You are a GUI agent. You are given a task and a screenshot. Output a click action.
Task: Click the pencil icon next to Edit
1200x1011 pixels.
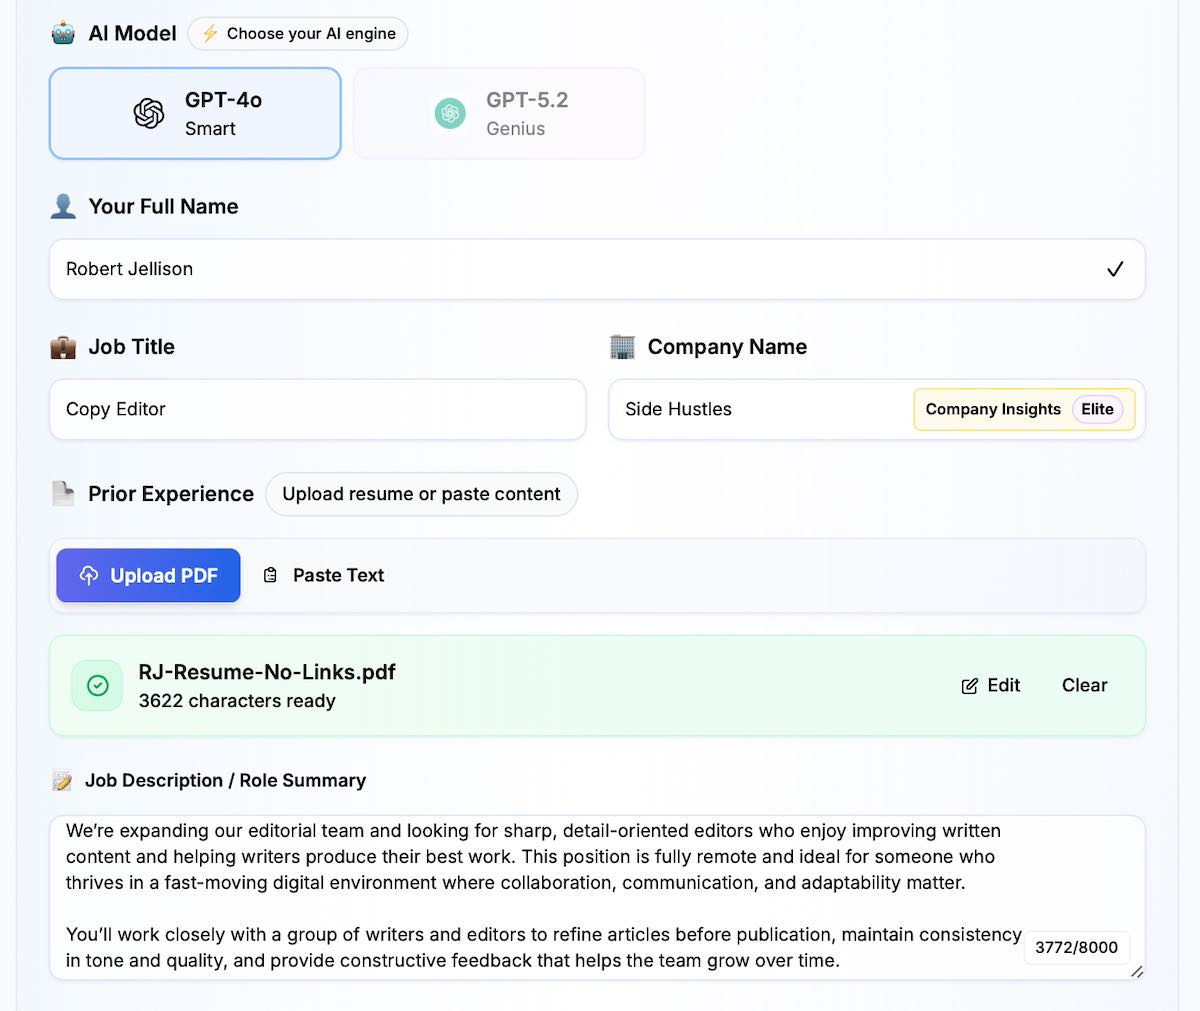coord(969,686)
